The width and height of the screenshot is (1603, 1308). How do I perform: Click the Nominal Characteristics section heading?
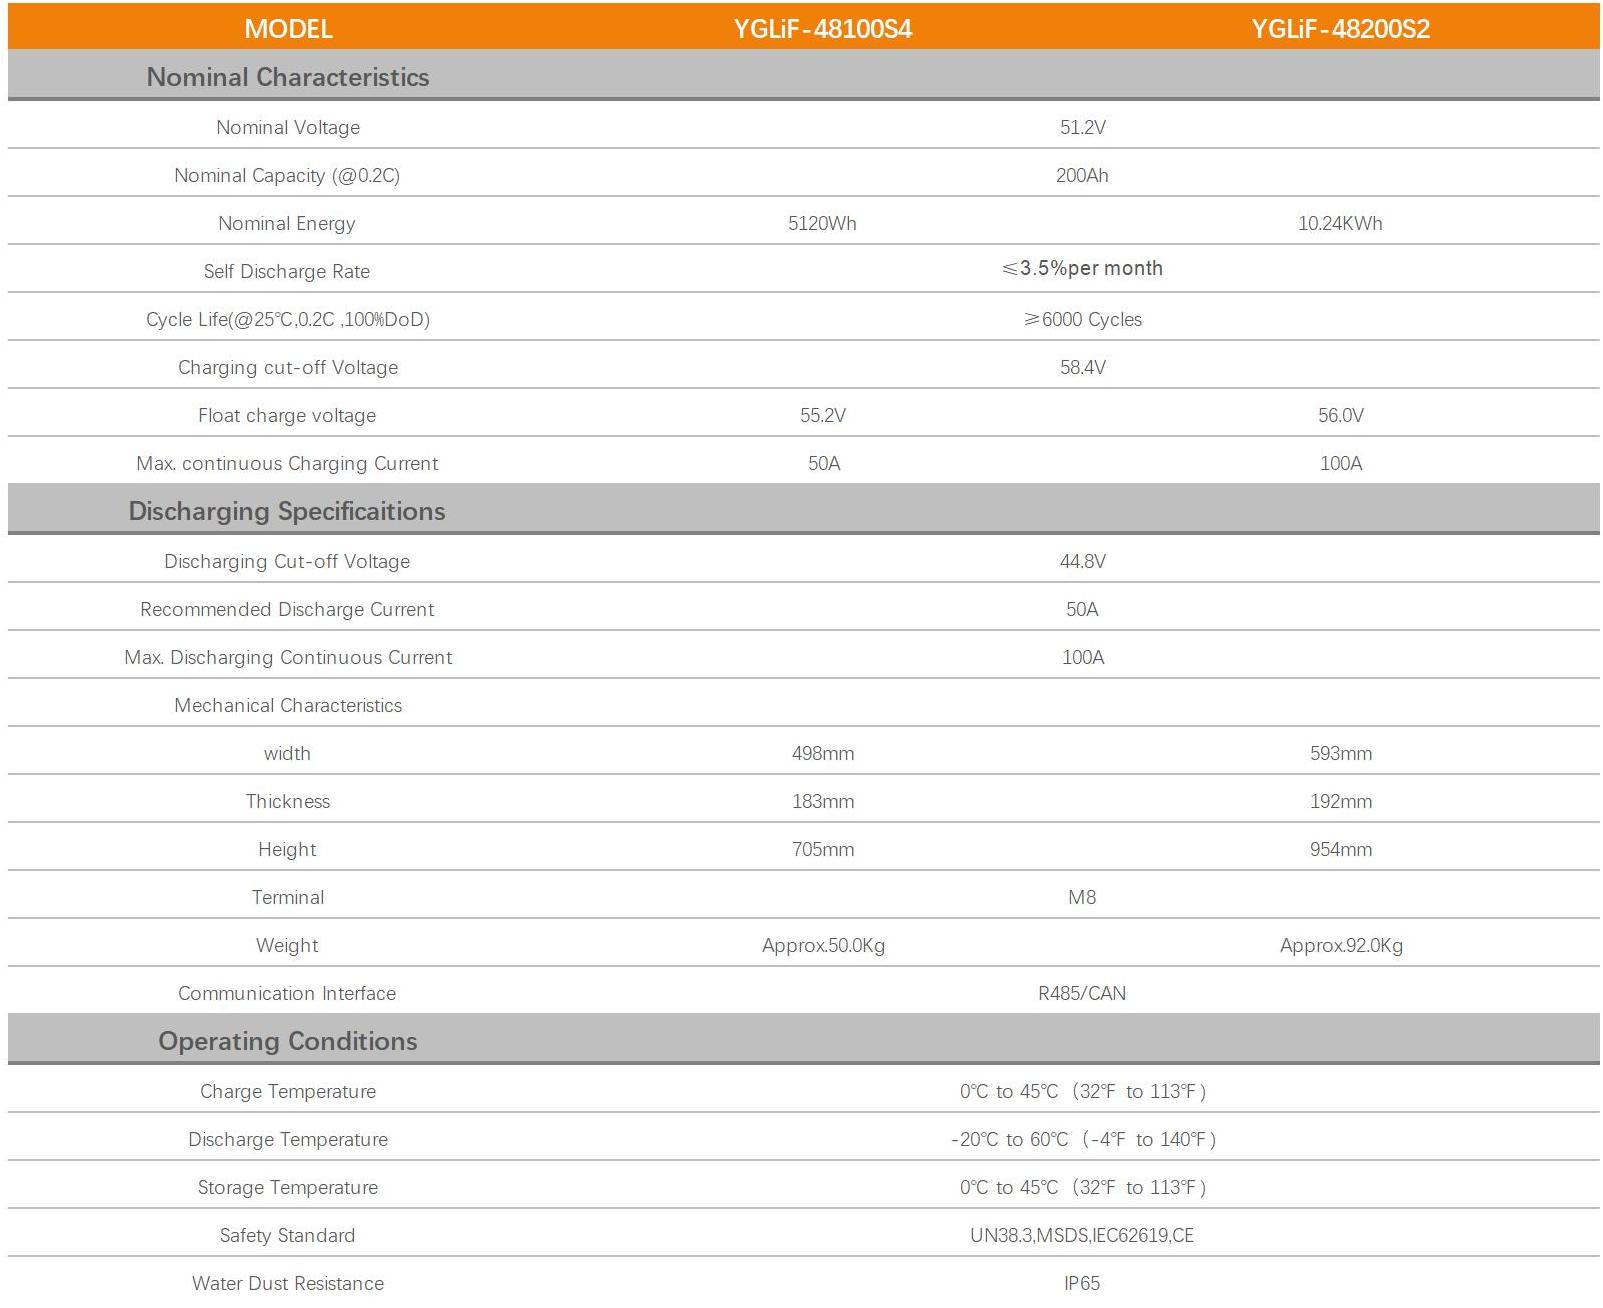point(288,77)
